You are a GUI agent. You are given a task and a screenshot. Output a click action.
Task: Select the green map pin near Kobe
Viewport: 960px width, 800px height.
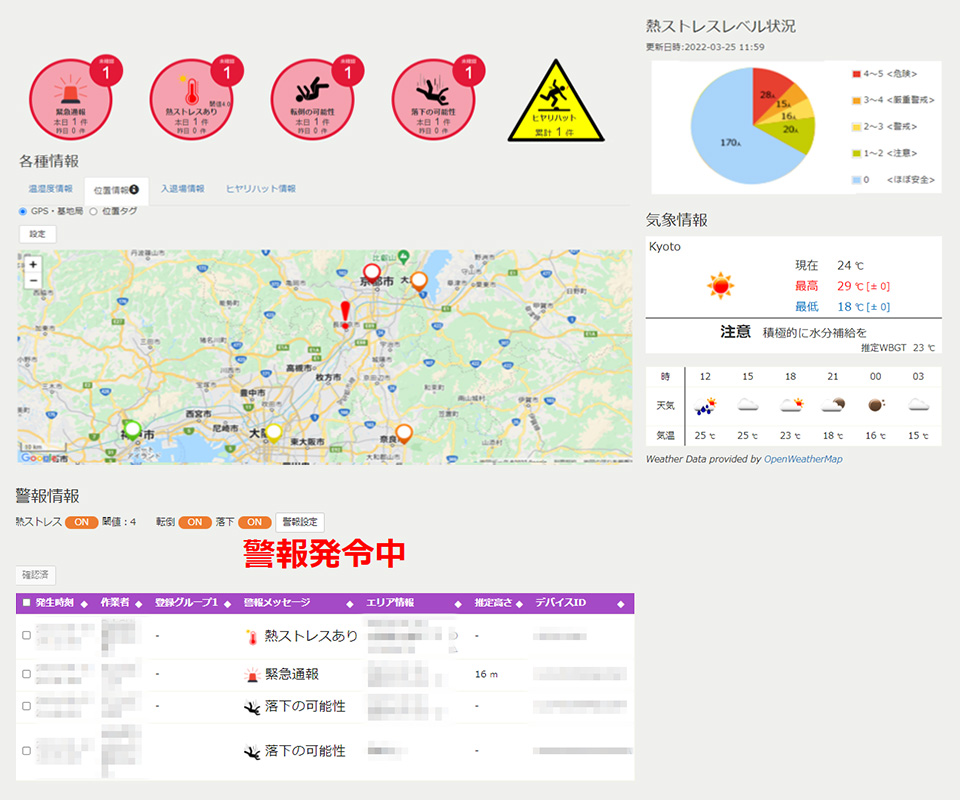pos(132,429)
